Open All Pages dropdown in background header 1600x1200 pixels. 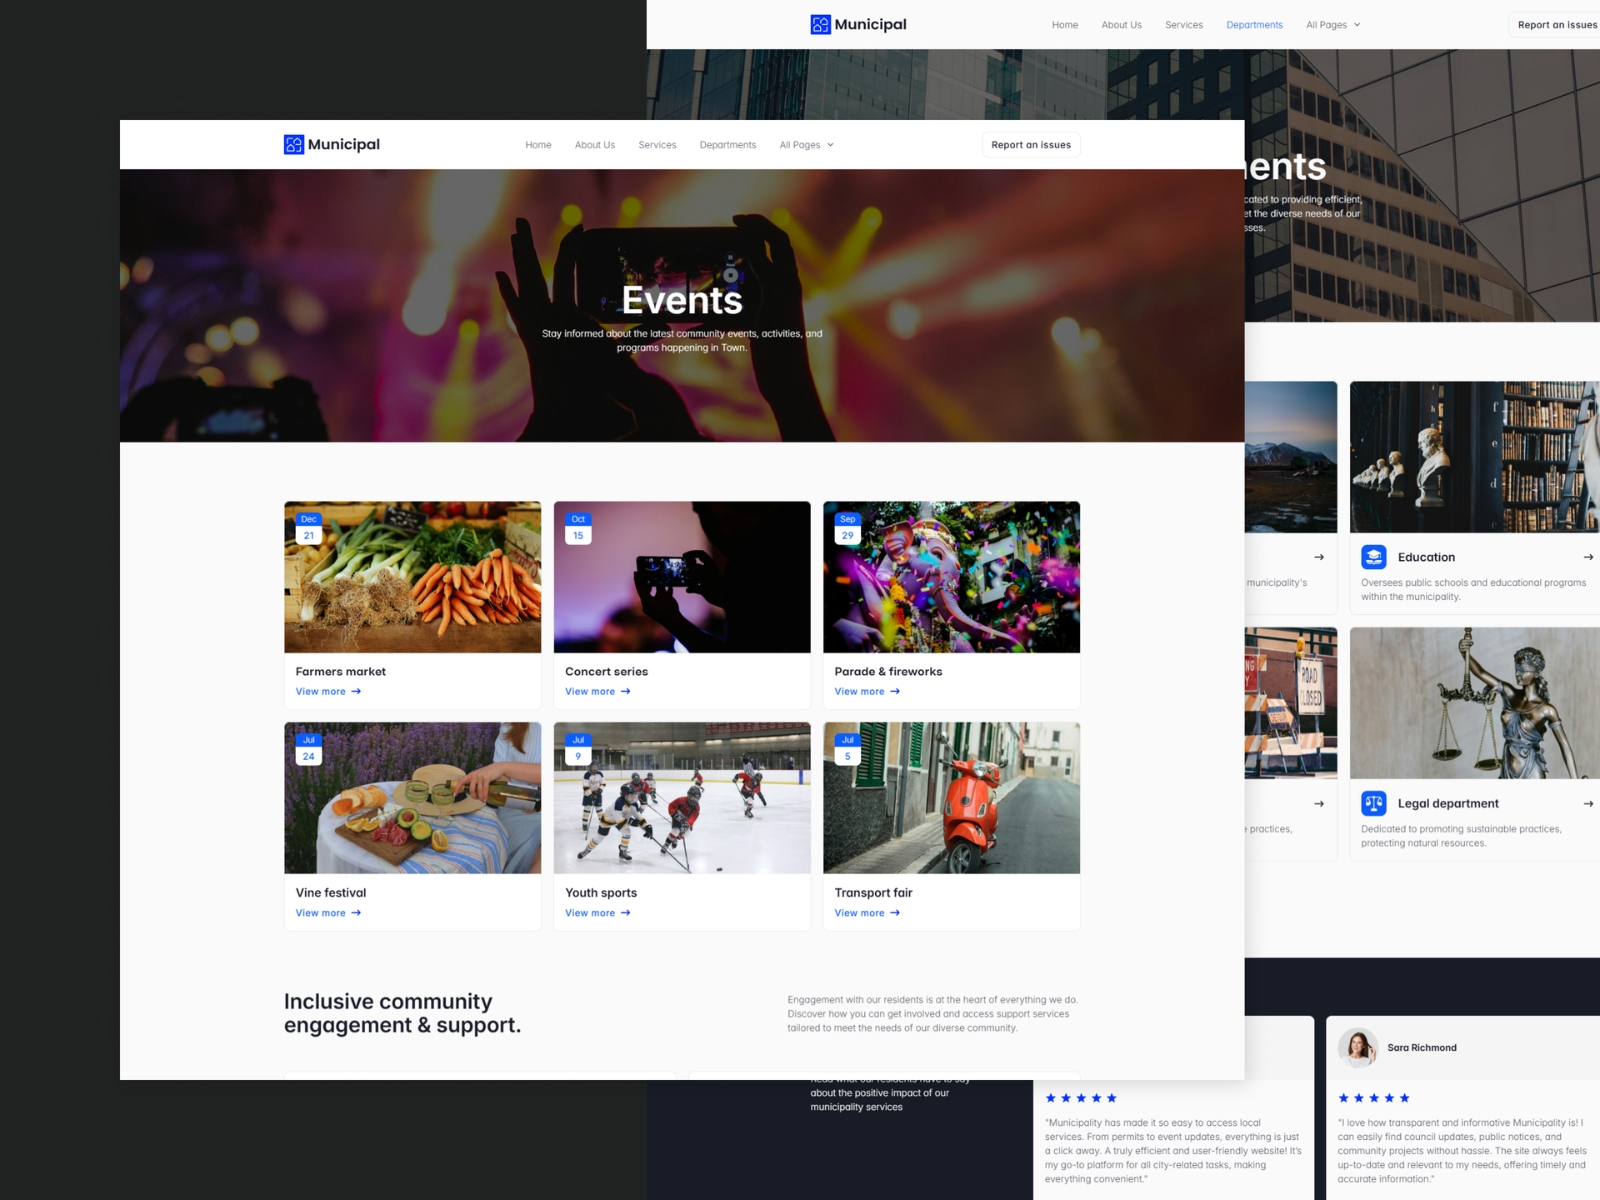click(1333, 25)
